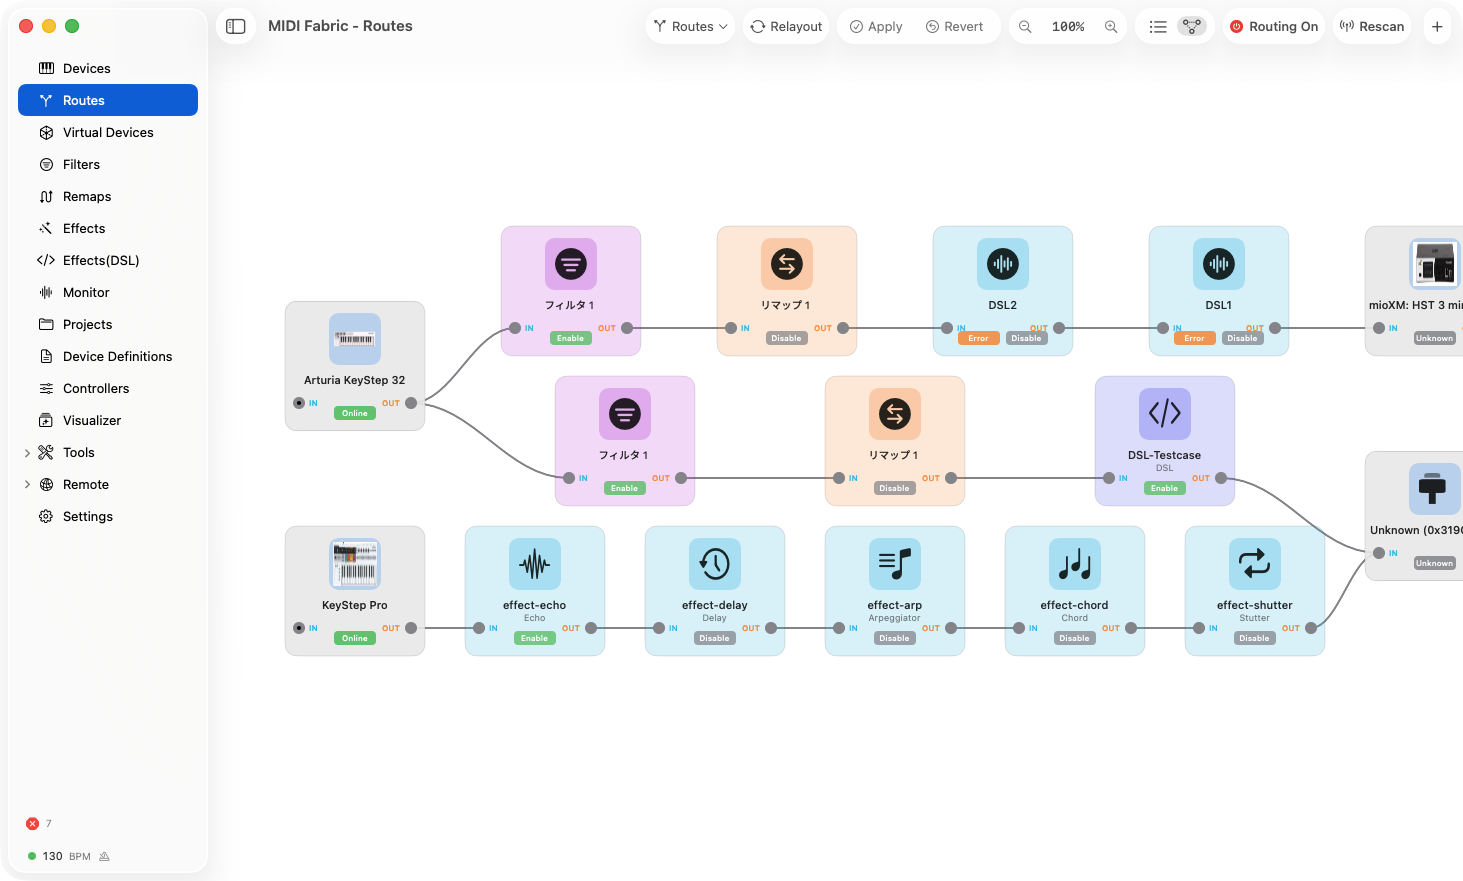Click the Online badge on Arturia KeyStep 32
This screenshot has width=1463, height=881.
(x=355, y=413)
